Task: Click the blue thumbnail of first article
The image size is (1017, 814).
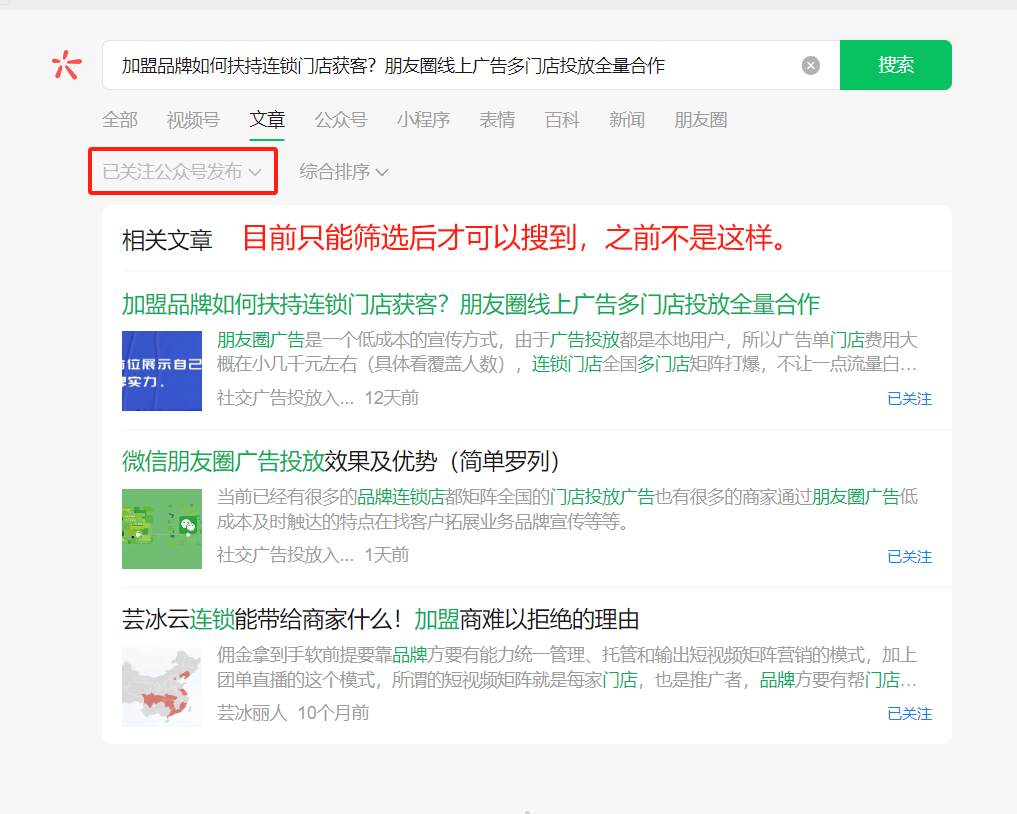Action: [162, 371]
